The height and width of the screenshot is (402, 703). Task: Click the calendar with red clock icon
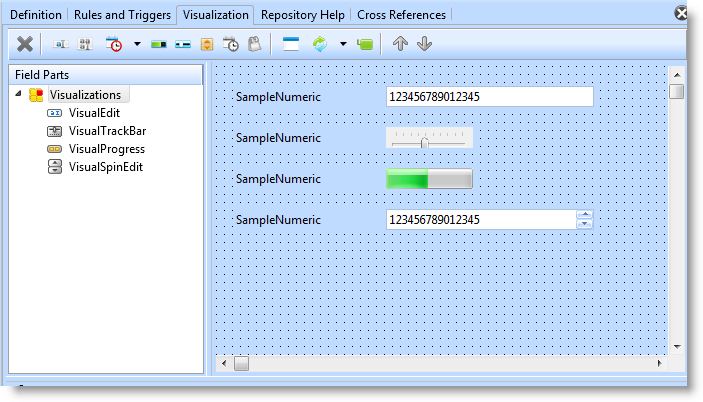pyautogui.click(x=114, y=44)
